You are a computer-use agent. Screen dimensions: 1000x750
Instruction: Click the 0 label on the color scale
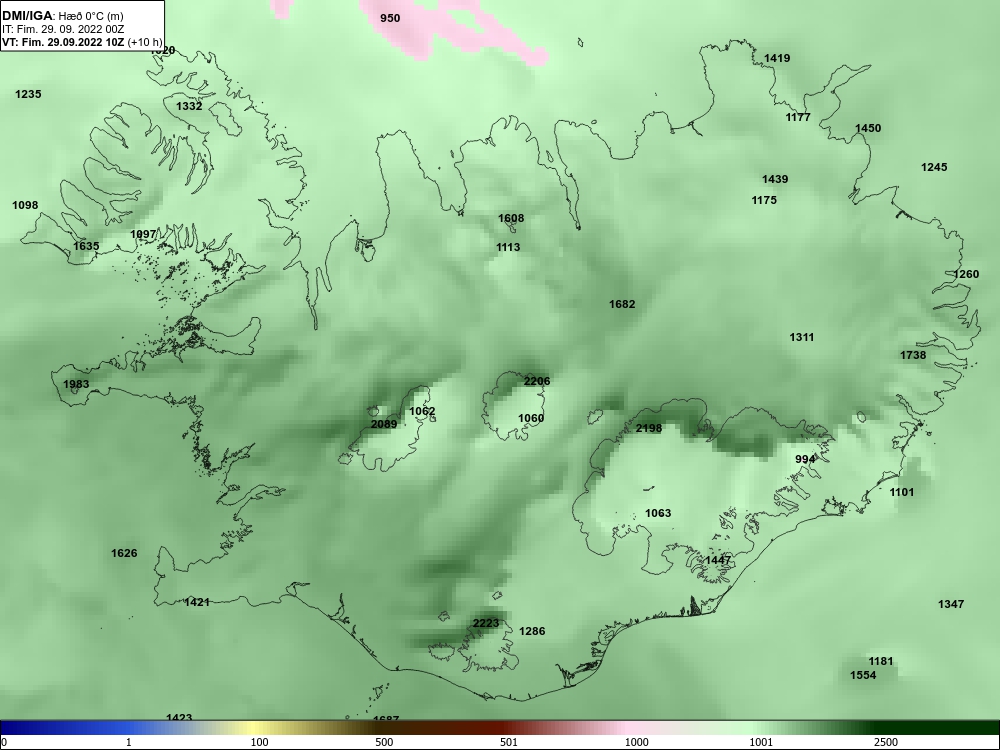coord(4,742)
